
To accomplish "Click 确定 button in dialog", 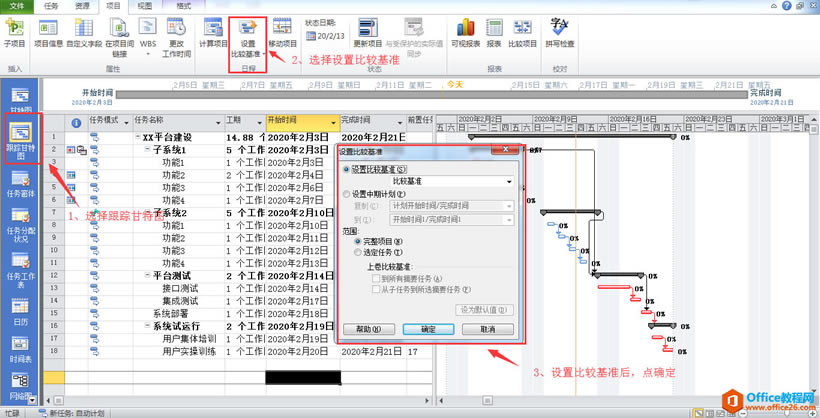I will pos(428,330).
